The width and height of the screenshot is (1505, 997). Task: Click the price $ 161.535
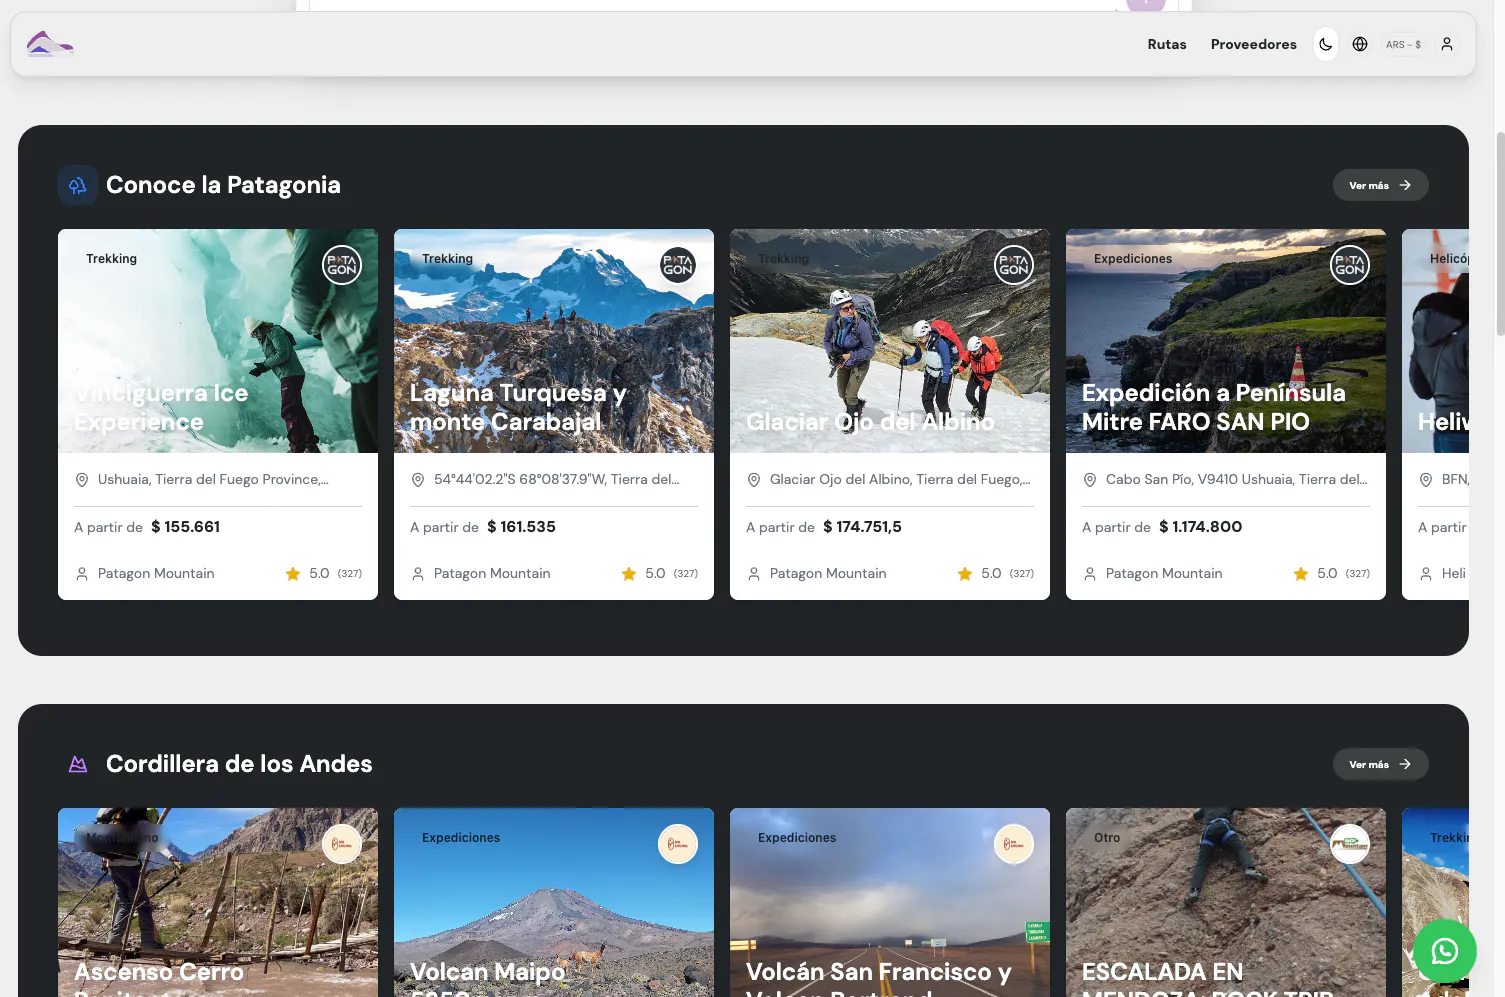pyautogui.click(x=522, y=527)
